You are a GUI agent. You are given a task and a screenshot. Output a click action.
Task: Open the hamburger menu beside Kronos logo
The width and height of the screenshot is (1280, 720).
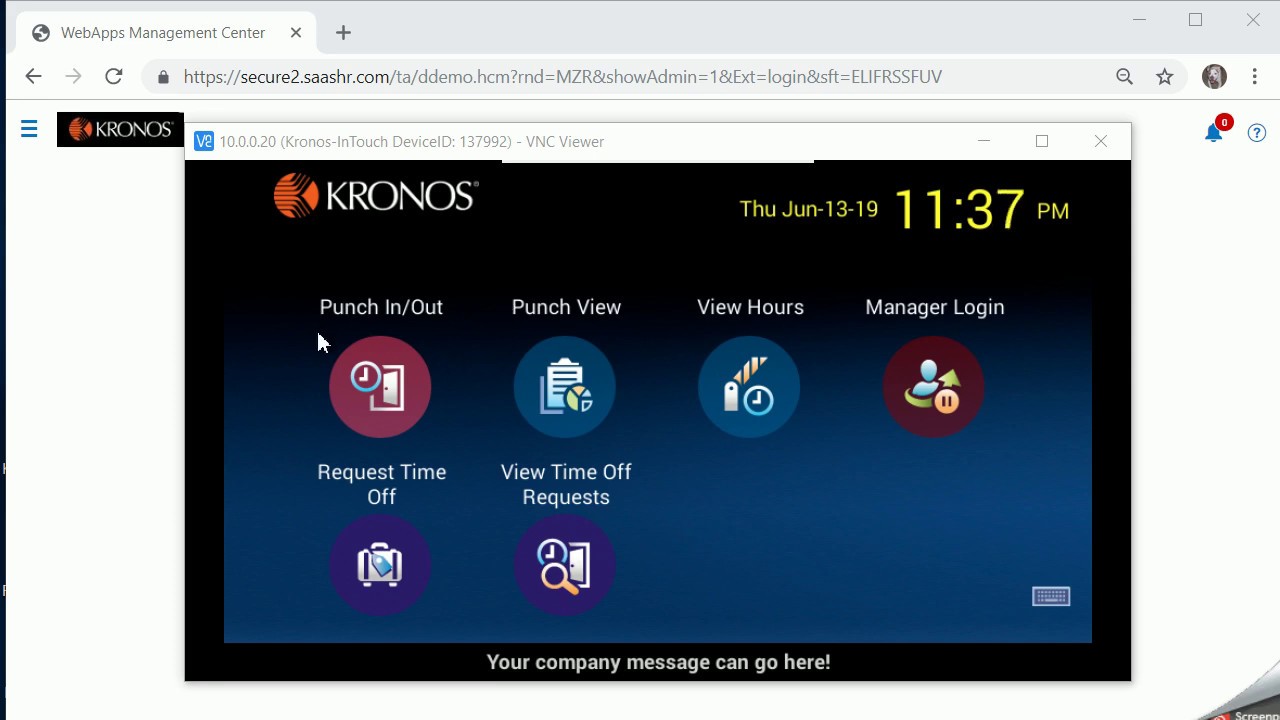[x=29, y=129]
